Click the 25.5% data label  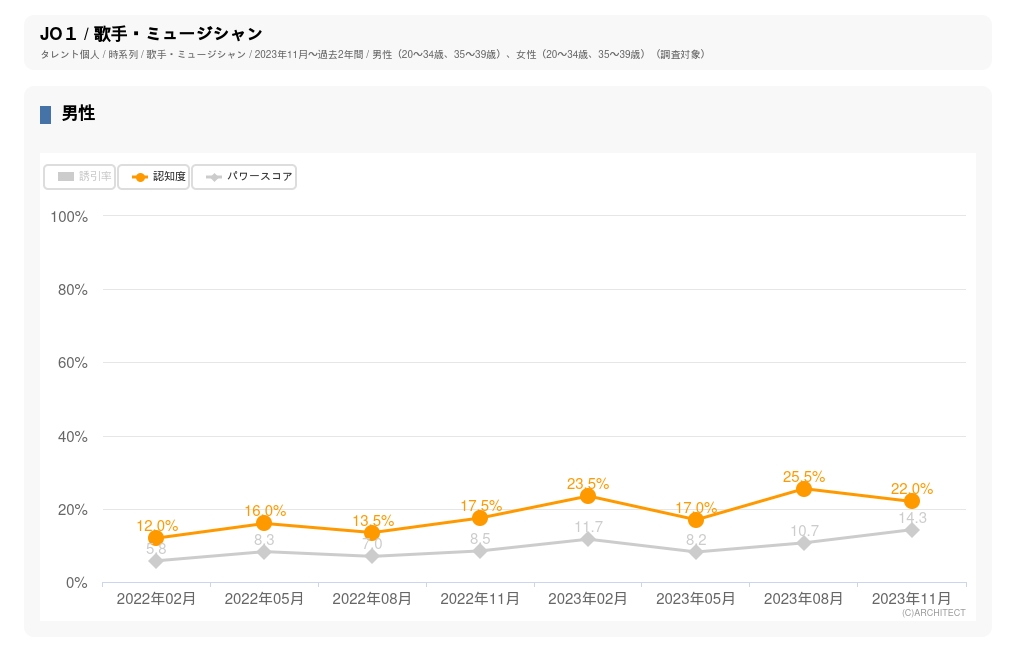point(804,477)
